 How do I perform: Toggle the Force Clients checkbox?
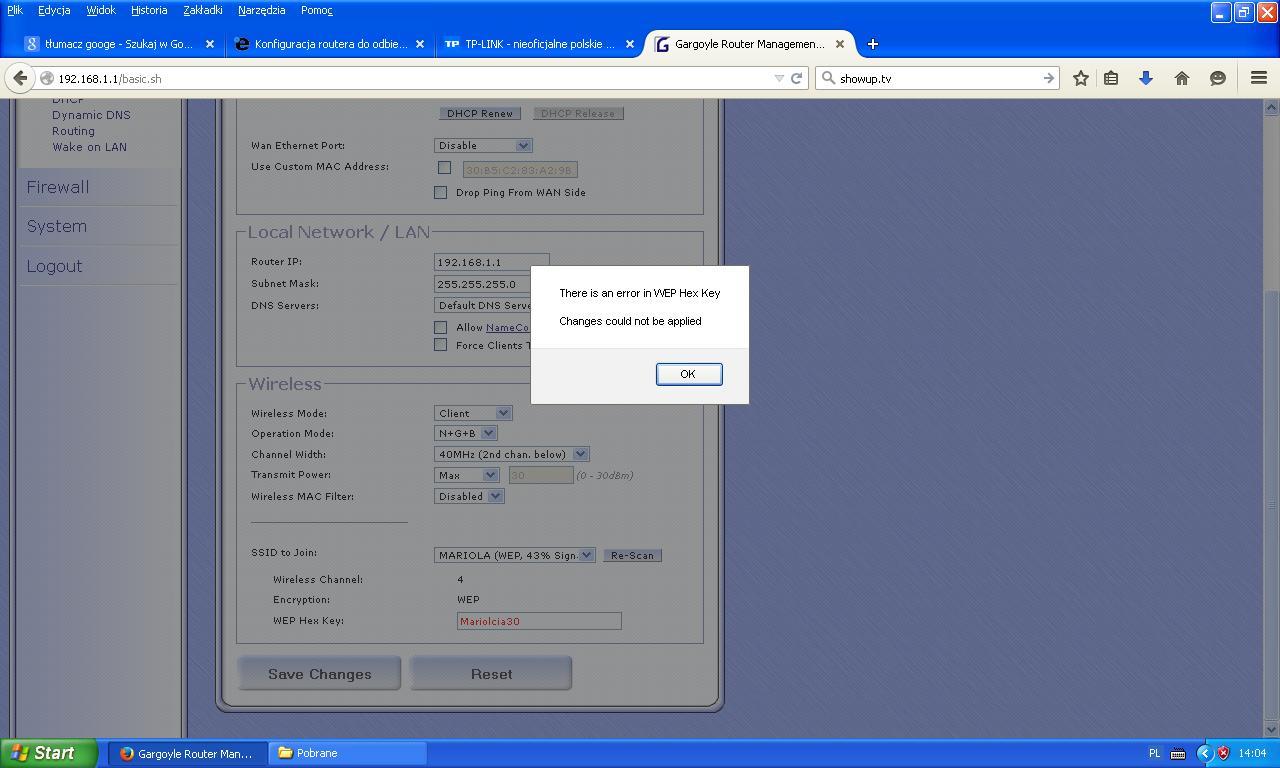[x=440, y=345]
